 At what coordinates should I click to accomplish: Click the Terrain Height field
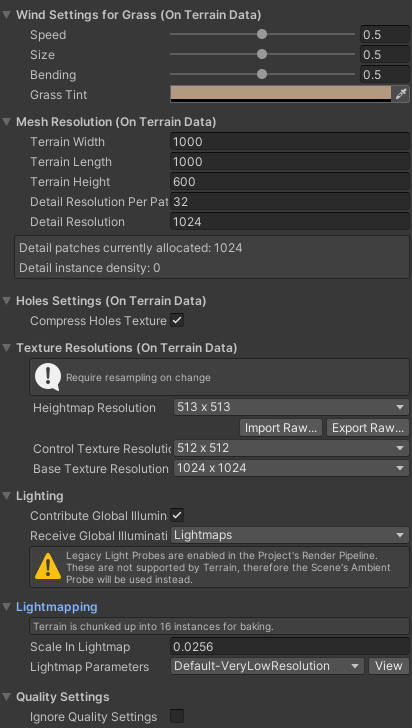click(x=290, y=182)
